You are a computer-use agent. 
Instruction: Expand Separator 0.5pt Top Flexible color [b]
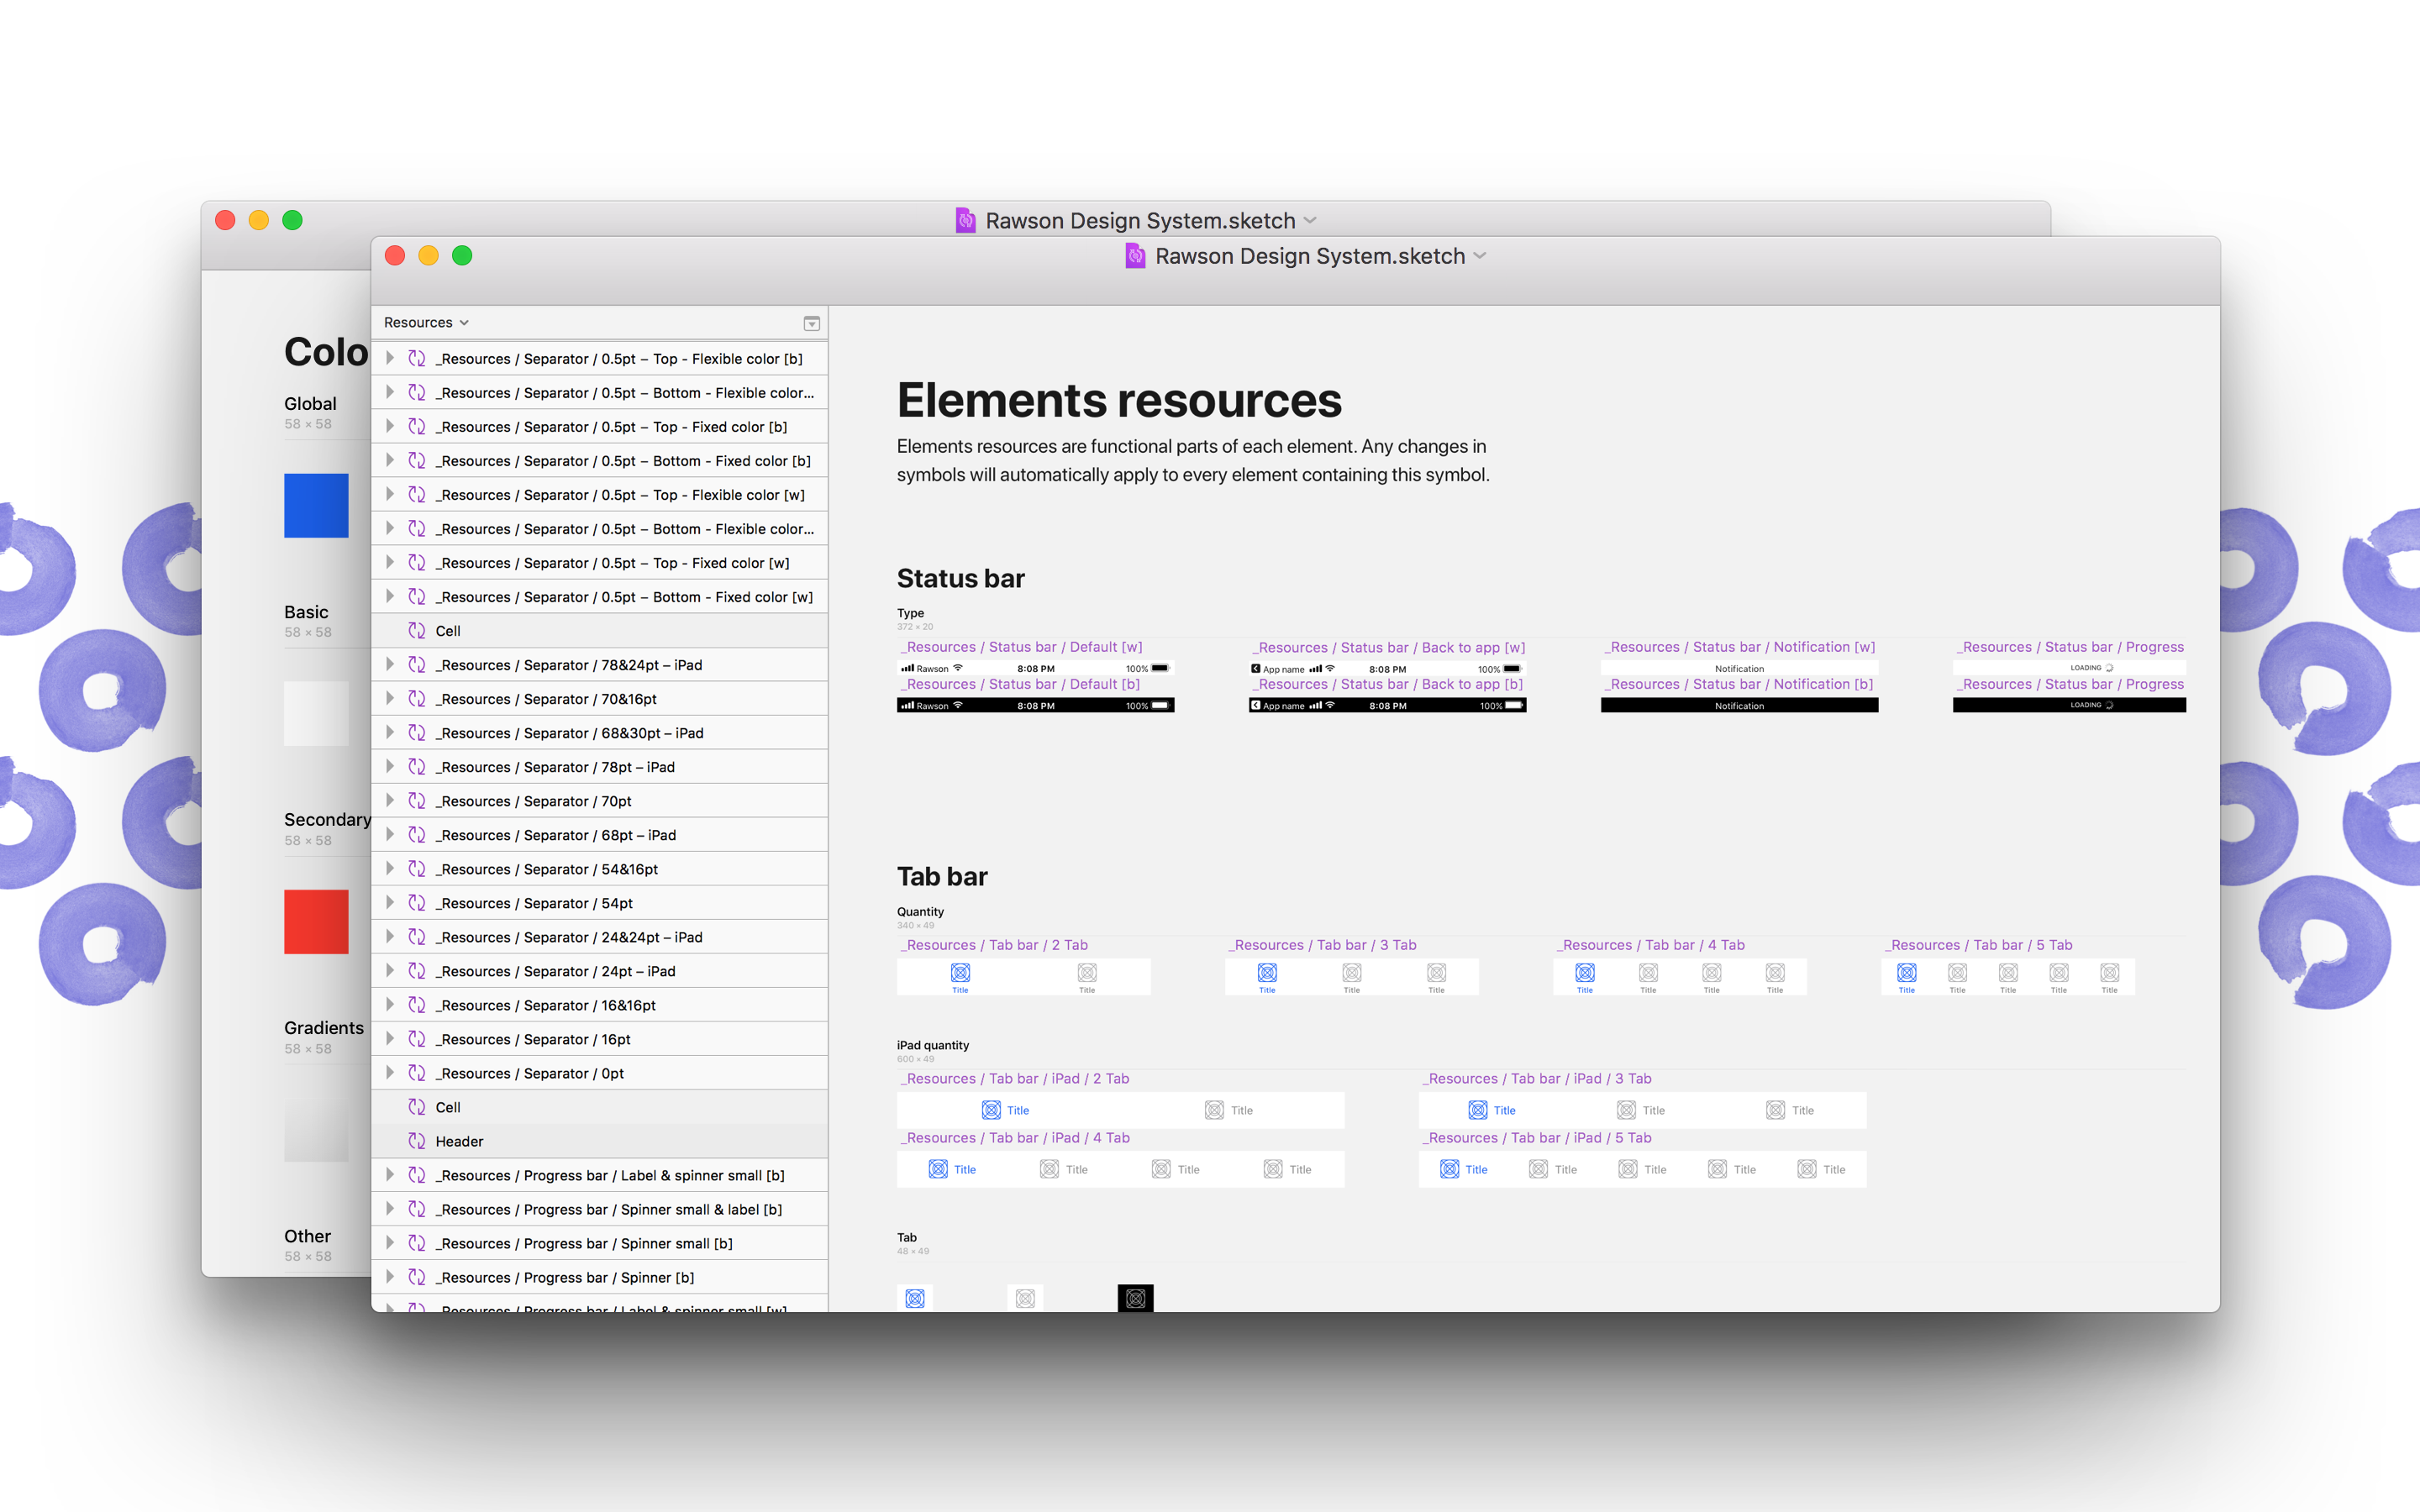click(x=390, y=358)
